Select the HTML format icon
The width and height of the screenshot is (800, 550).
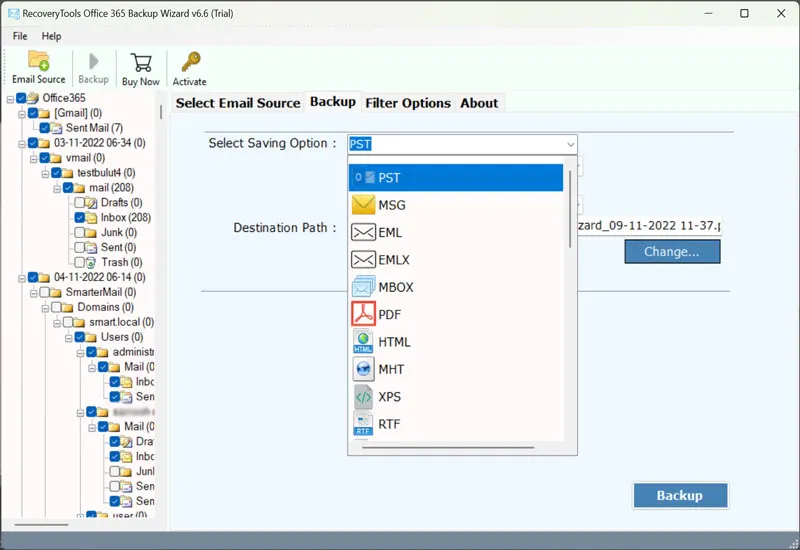[x=363, y=342]
